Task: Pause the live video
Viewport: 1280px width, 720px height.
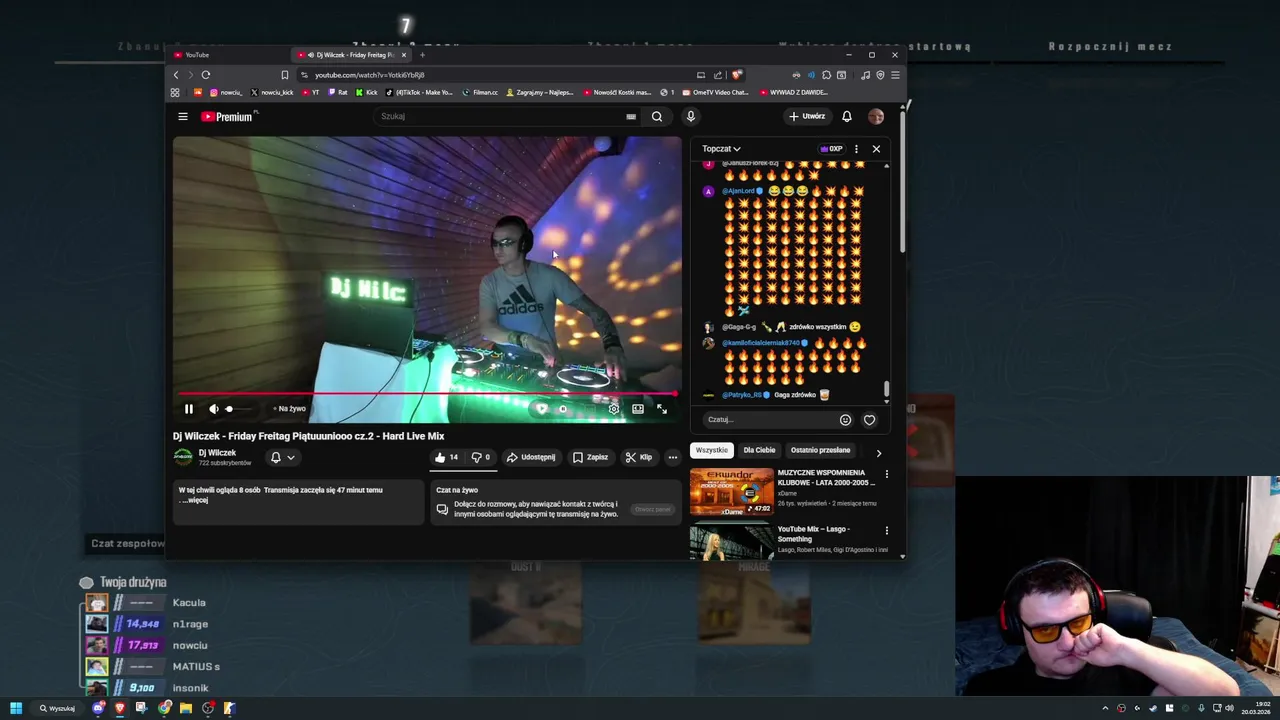Action: (x=188, y=408)
